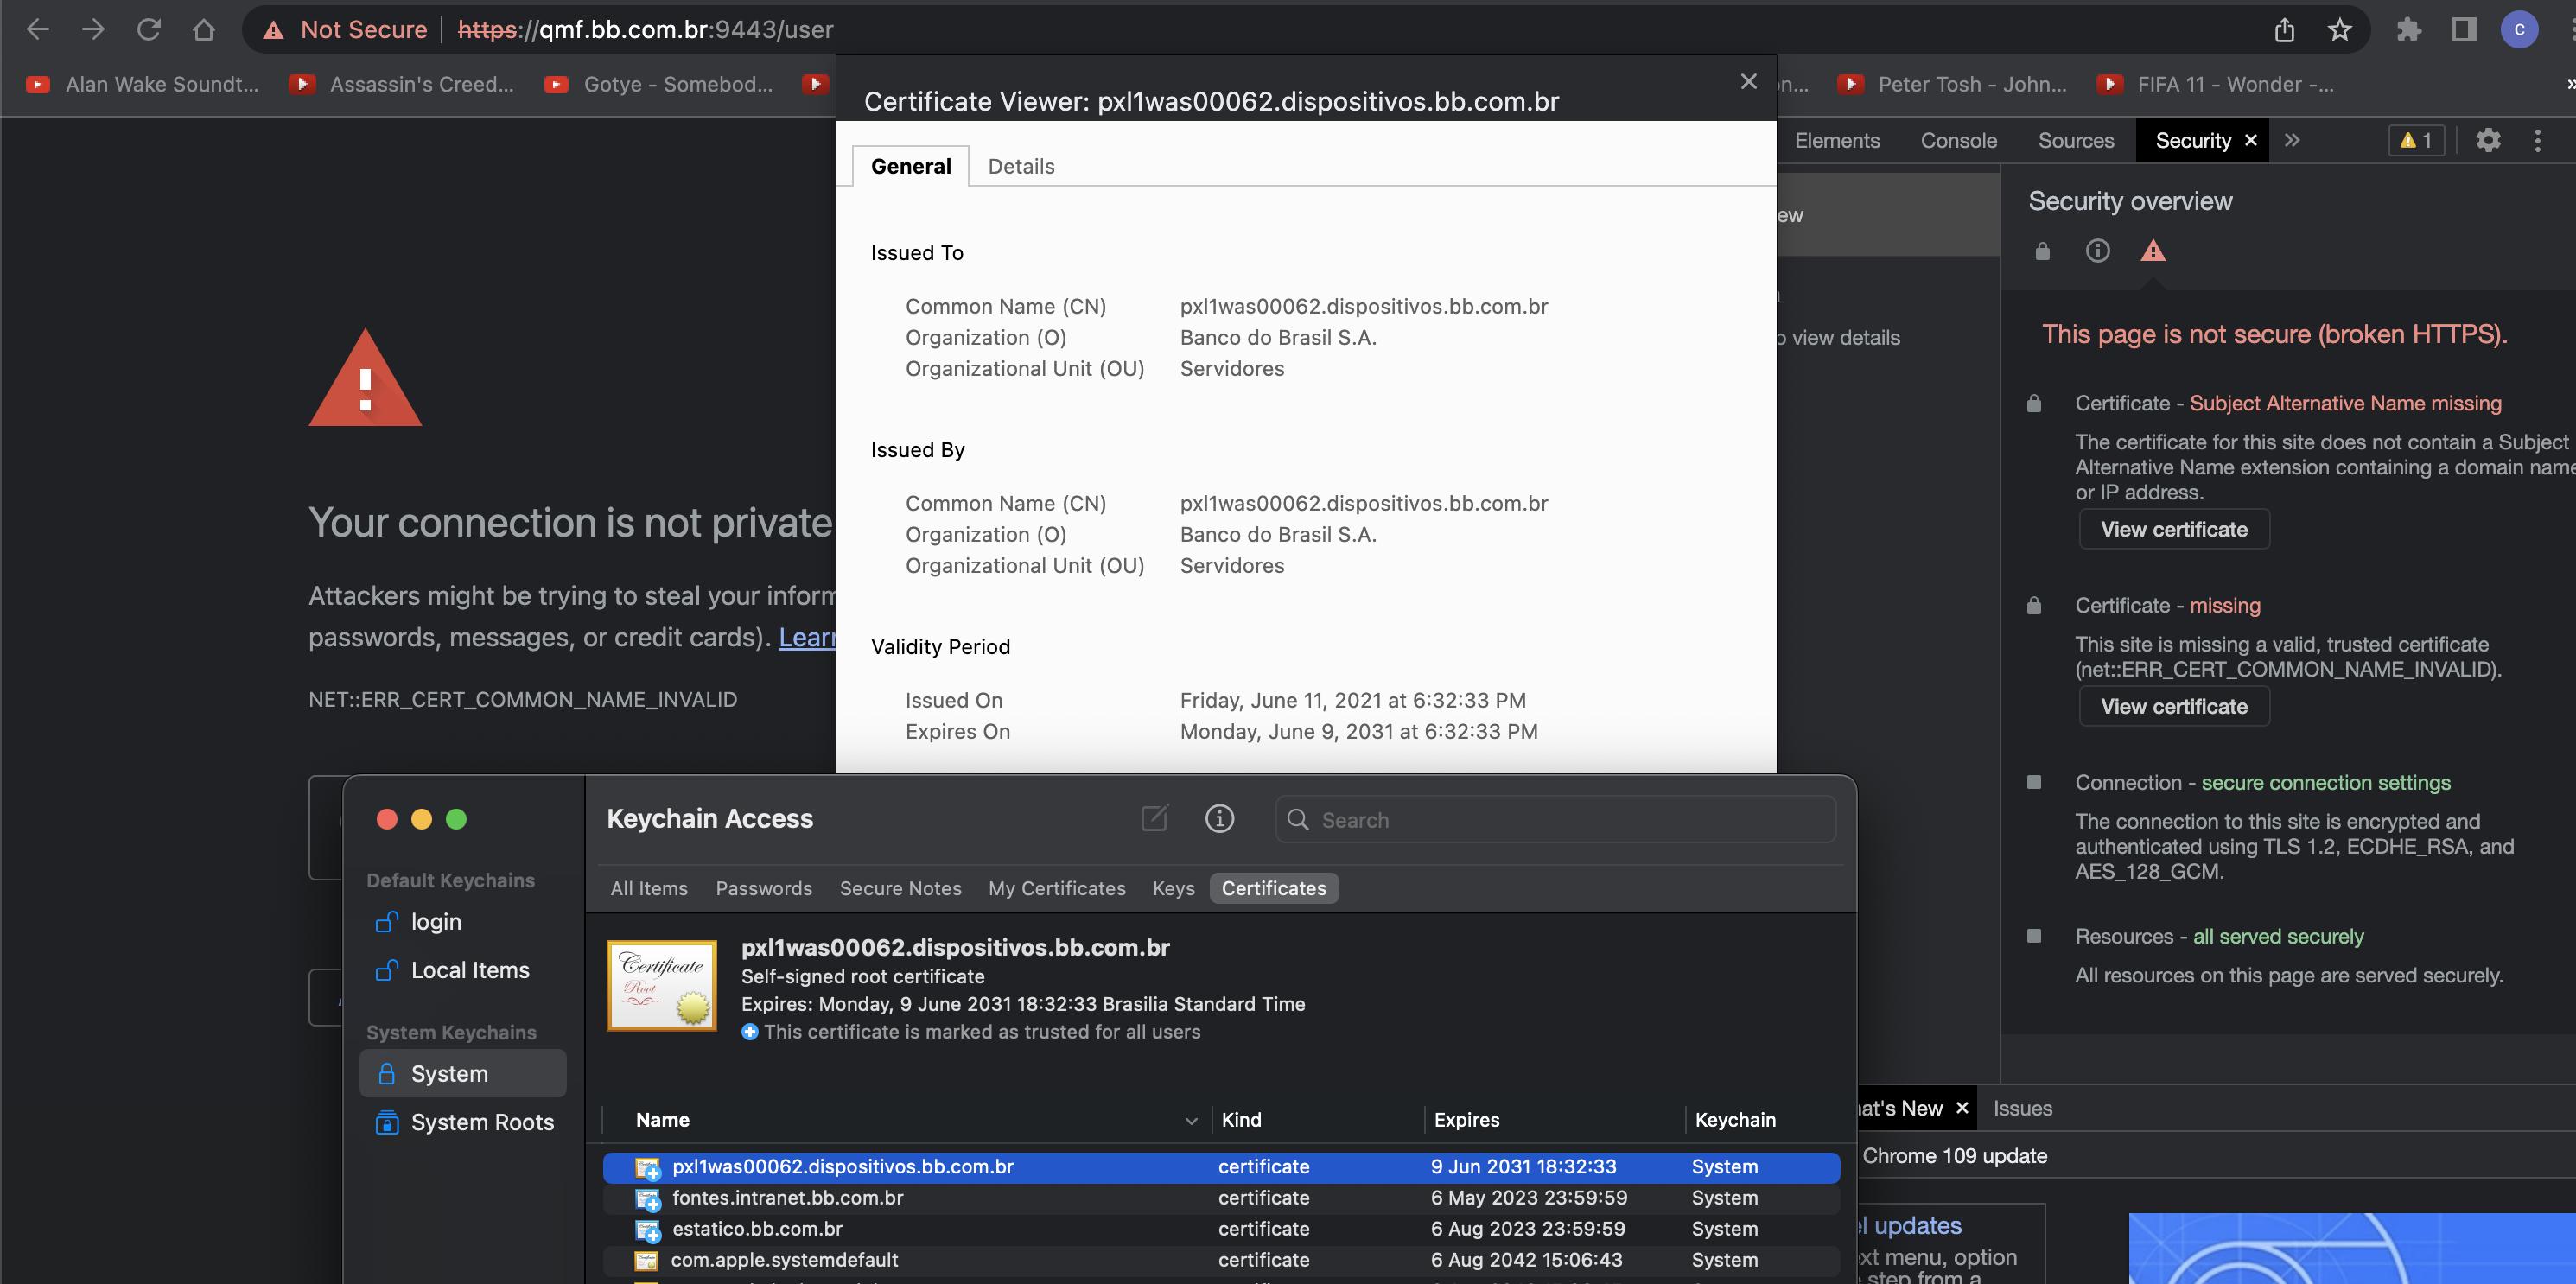Click the browser reload page icon
The width and height of the screenshot is (2576, 1284).
tap(149, 29)
